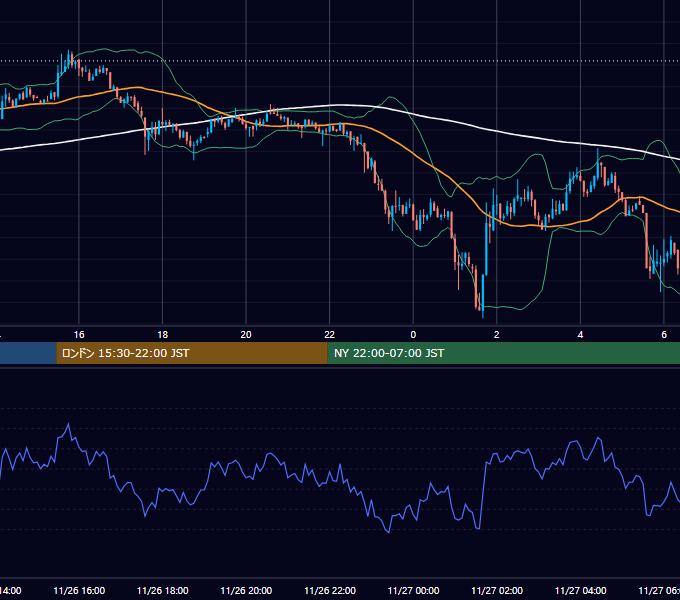Click the 11/26 22:00 label on lower axis
This screenshot has height=600, width=680.
330,590
